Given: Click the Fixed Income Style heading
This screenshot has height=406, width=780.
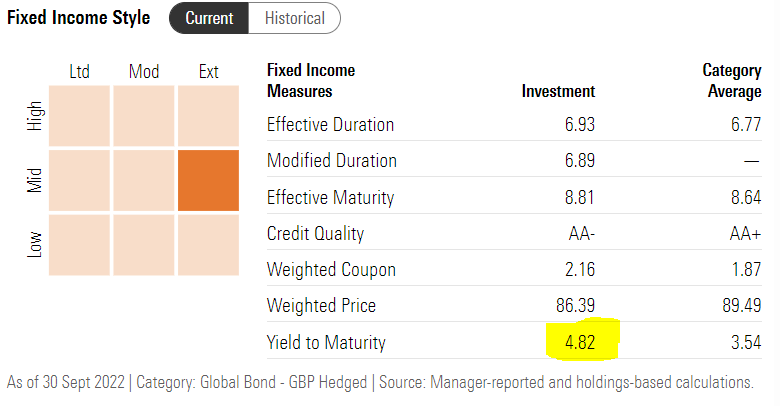Looking at the screenshot, I should pyautogui.click(x=79, y=18).
